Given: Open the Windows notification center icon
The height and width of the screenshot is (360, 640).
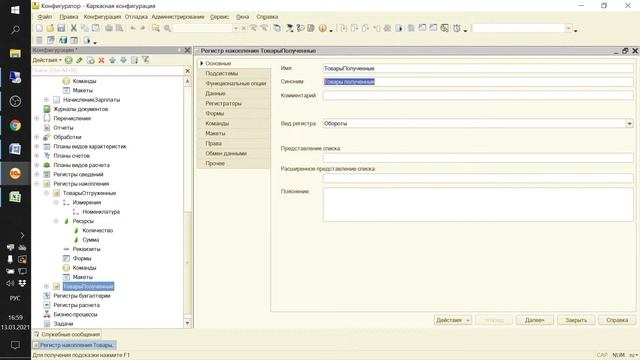Looking at the screenshot, I should (x=15, y=345).
